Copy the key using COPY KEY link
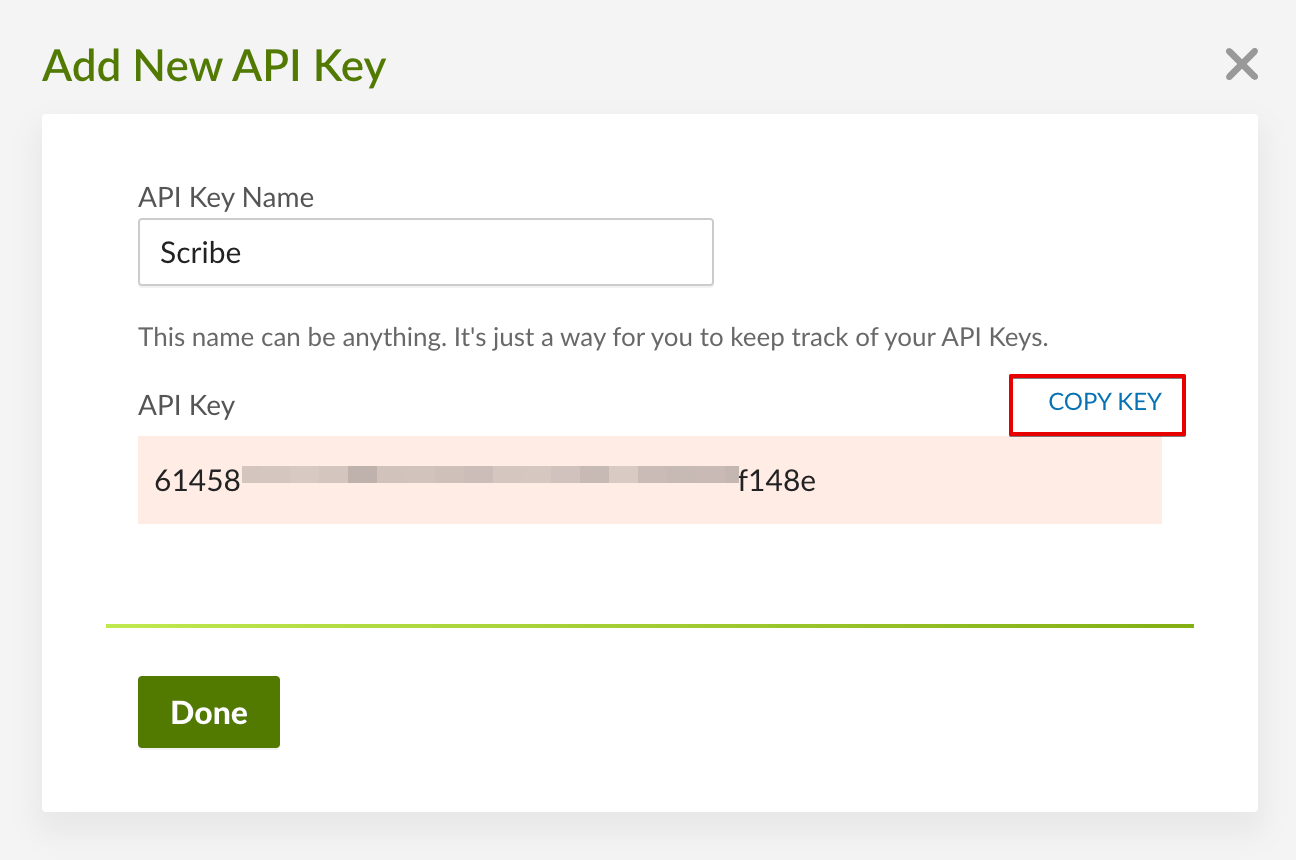 click(1104, 402)
